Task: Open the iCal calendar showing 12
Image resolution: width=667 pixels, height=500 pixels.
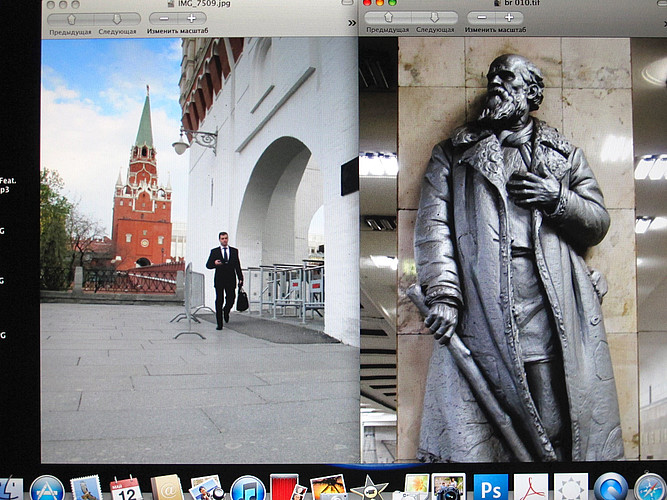Action: [126, 489]
